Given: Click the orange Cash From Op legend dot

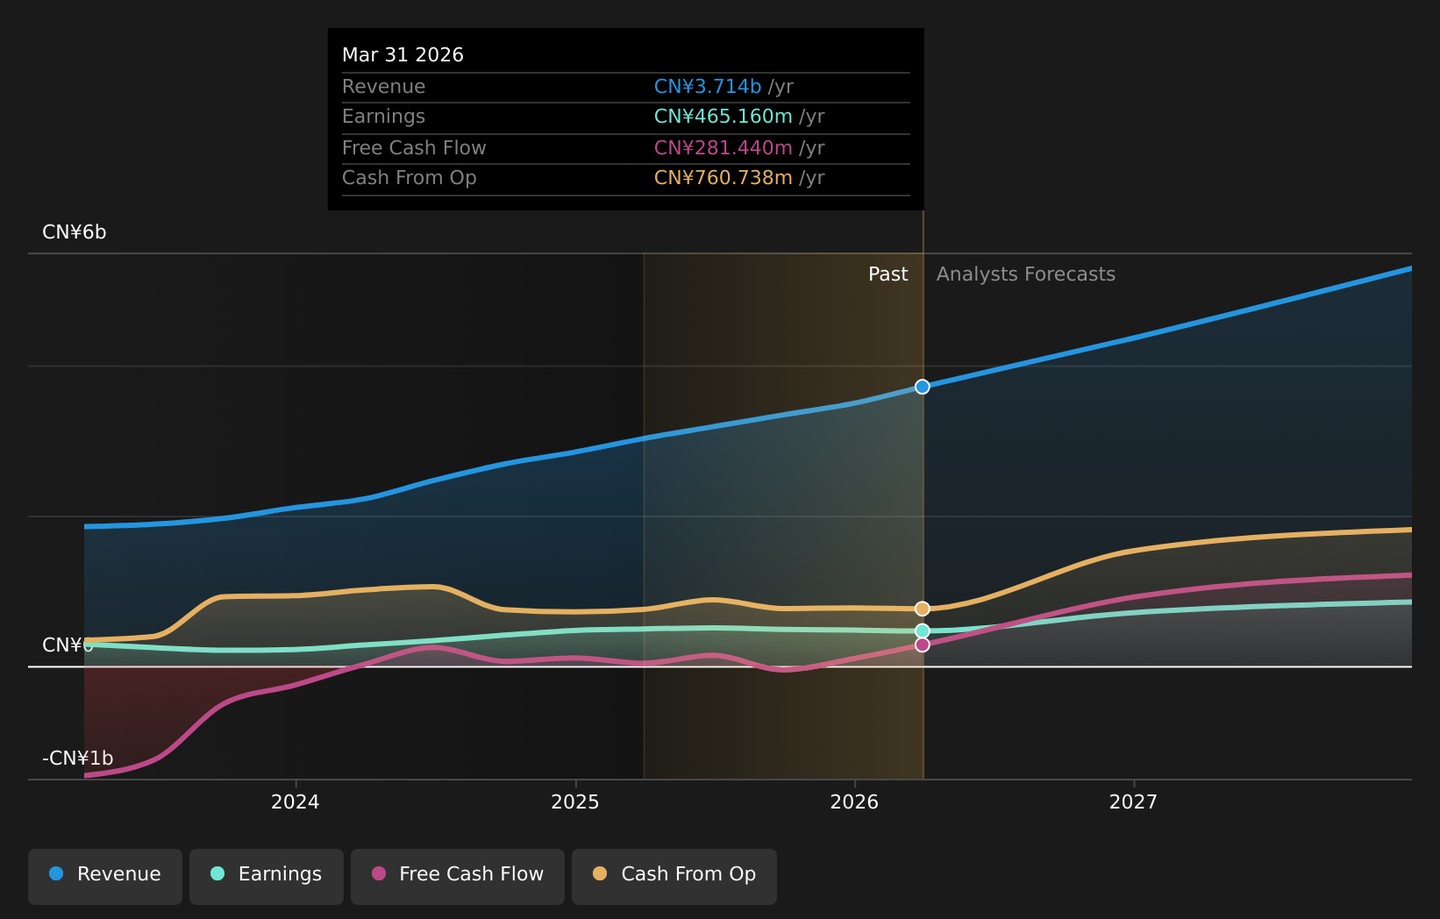Looking at the screenshot, I should 600,874.
